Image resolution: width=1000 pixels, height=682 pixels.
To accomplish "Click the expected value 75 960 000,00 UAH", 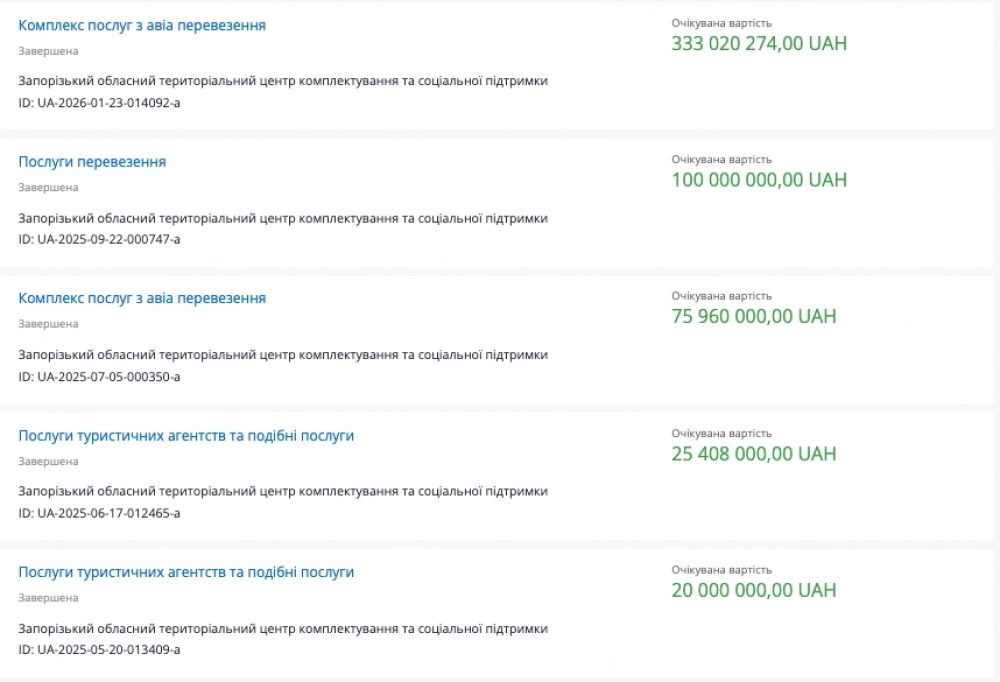I will pyautogui.click(x=754, y=317).
